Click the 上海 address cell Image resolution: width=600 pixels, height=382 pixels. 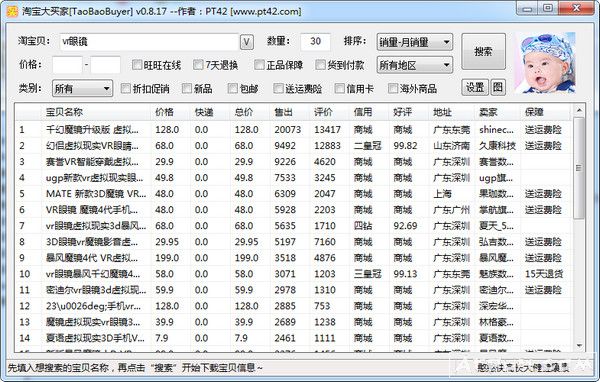tap(442, 194)
